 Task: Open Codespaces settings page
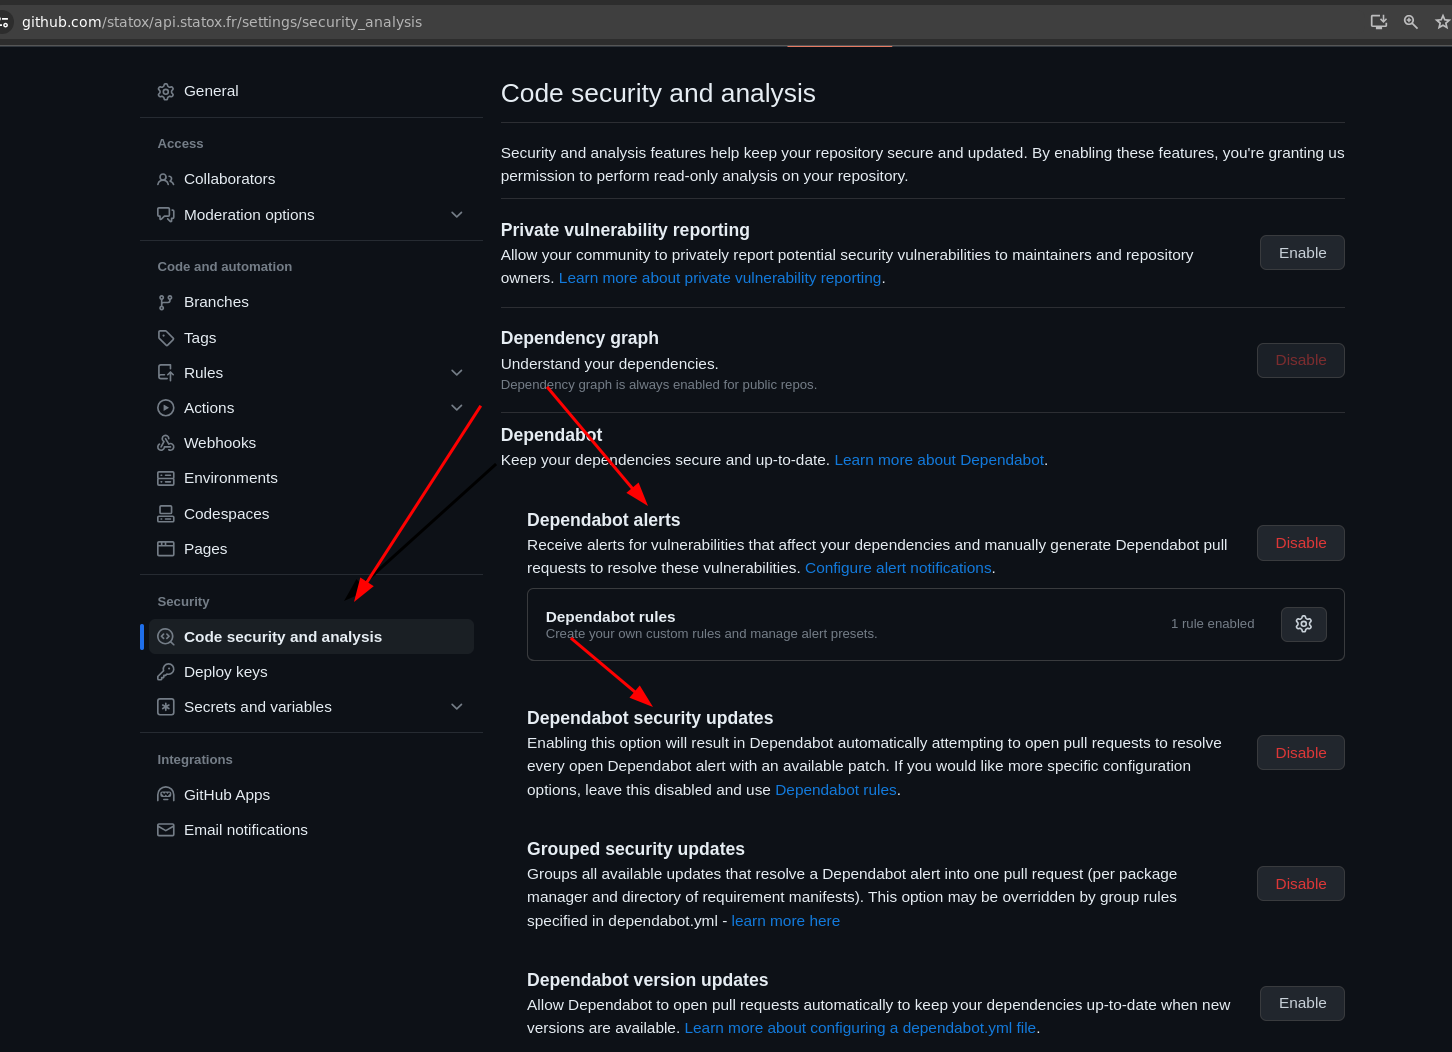[226, 514]
